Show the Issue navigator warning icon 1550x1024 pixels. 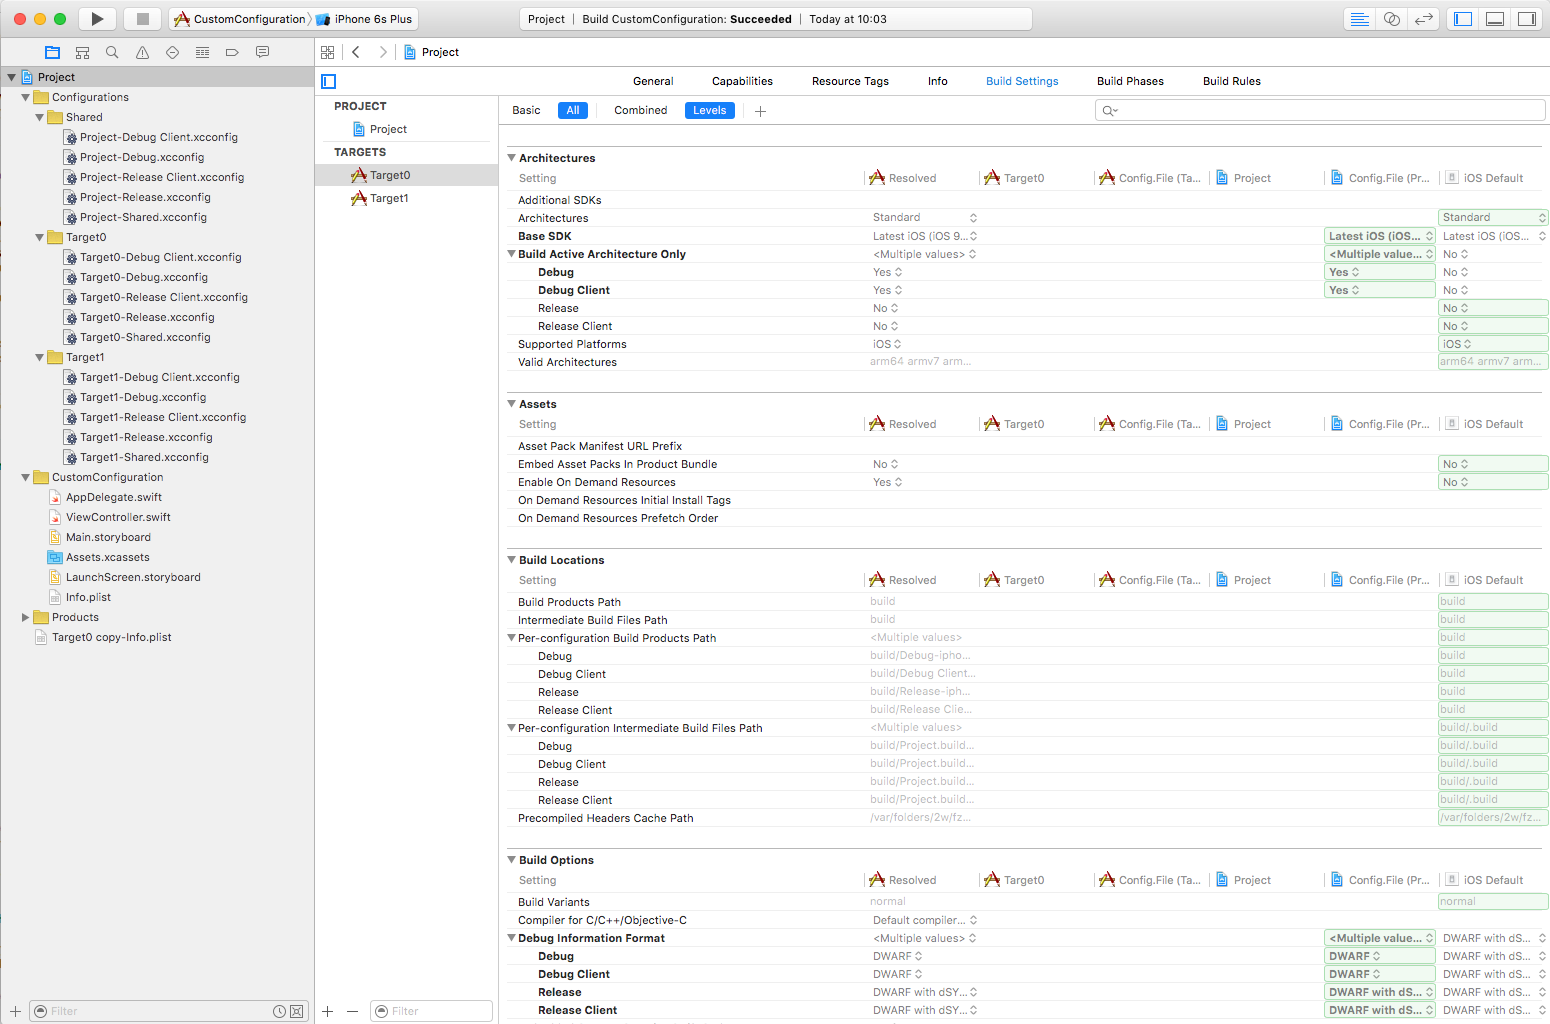click(142, 52)
